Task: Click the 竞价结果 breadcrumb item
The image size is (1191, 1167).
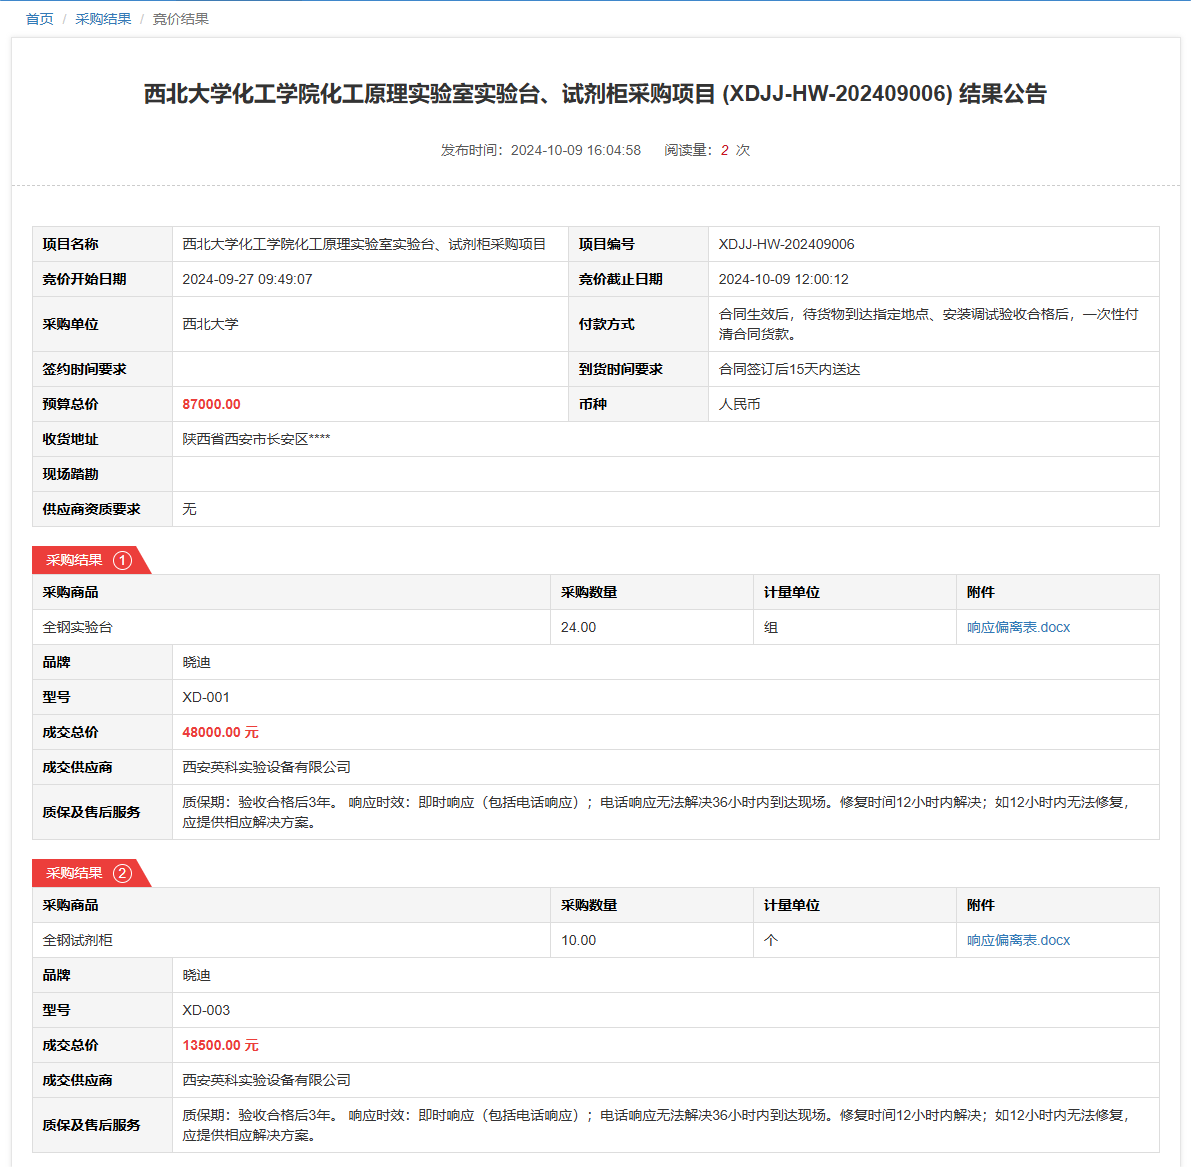Action: pyautogui.click(x=180, y=19)
